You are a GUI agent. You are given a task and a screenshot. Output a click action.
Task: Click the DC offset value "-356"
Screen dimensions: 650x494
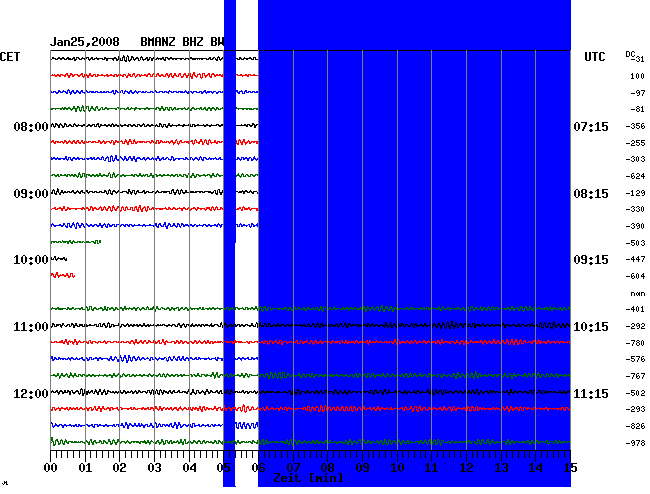pos(635,126)
